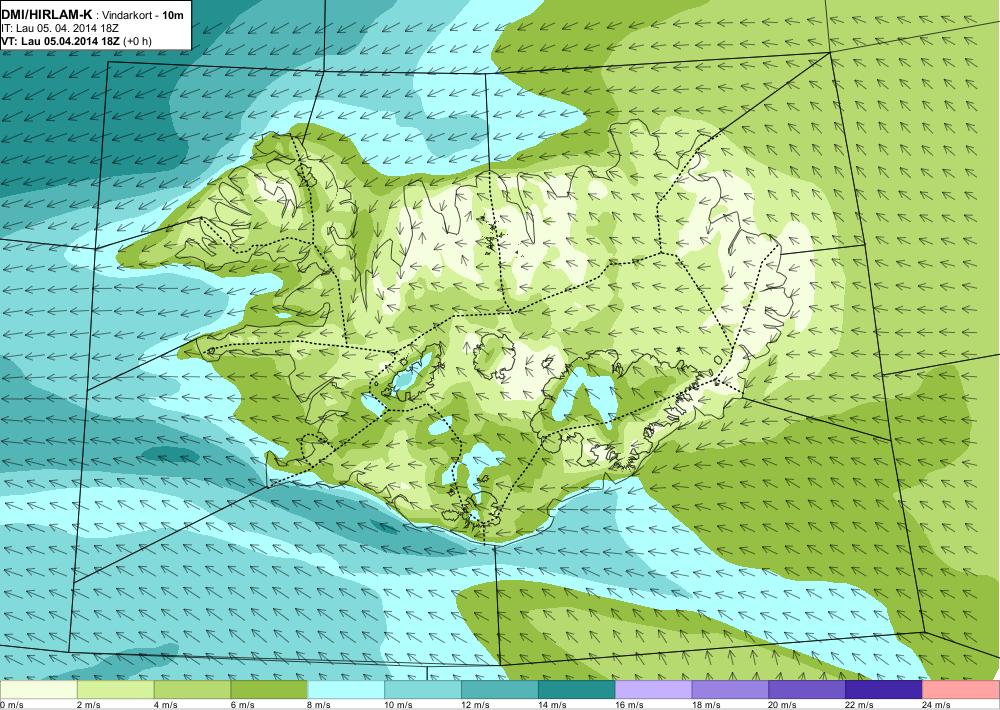Pick the light turquoise 10 m/s legend swatch
This screenshot has height=710, width=1000.
(423, 690)
